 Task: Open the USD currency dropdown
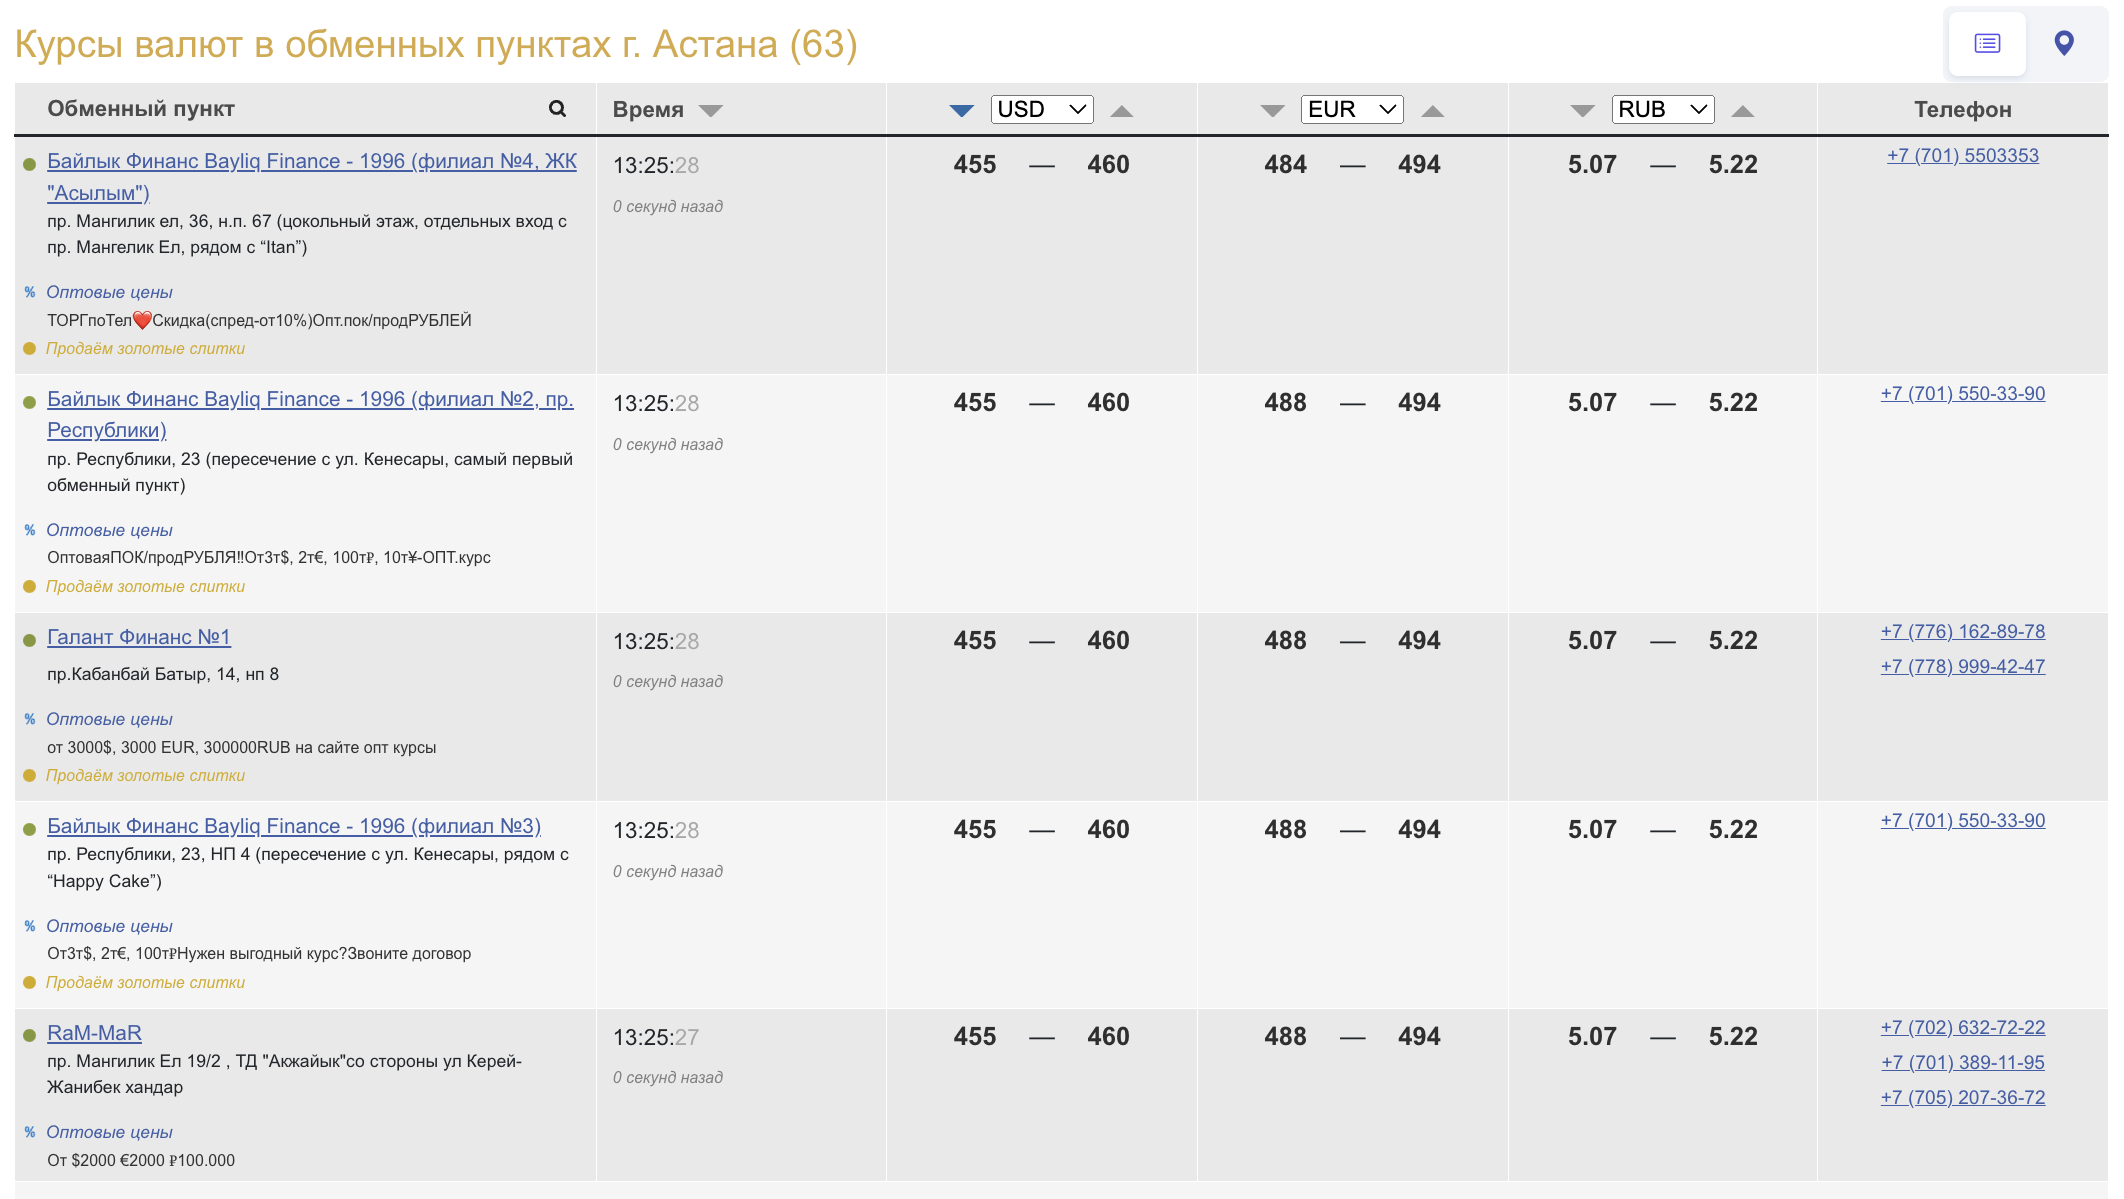(x=1041, y=109)
